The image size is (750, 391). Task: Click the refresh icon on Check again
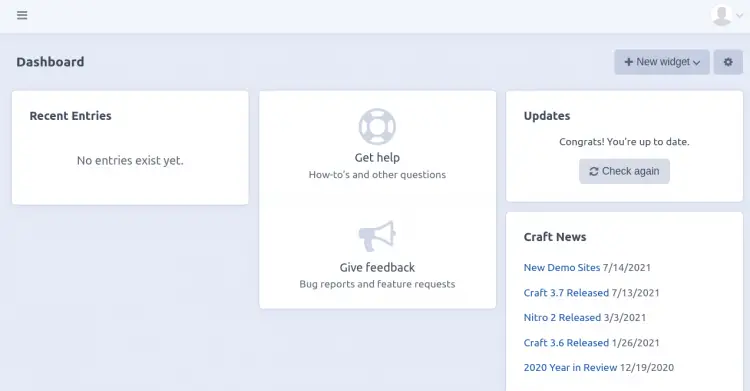pos(594,171)
